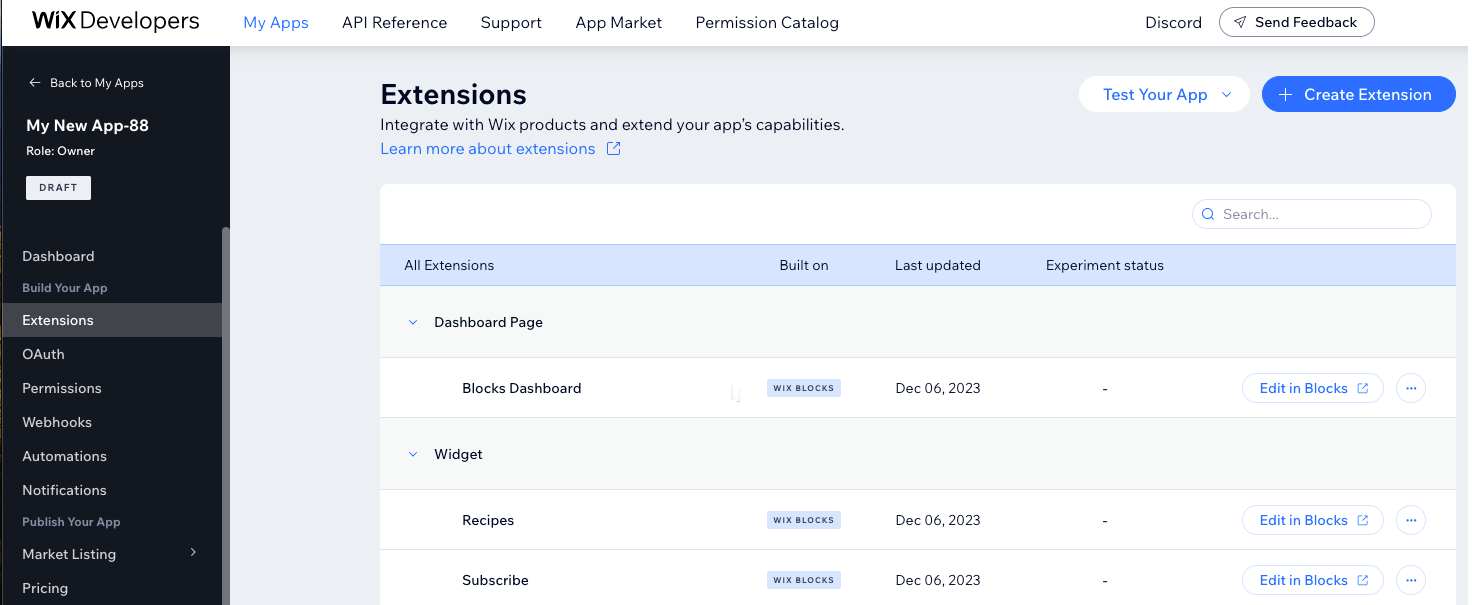Screen dimensions: 1472x605
Task: Open Market Listing in the sidebar
Action: point(69,554)
